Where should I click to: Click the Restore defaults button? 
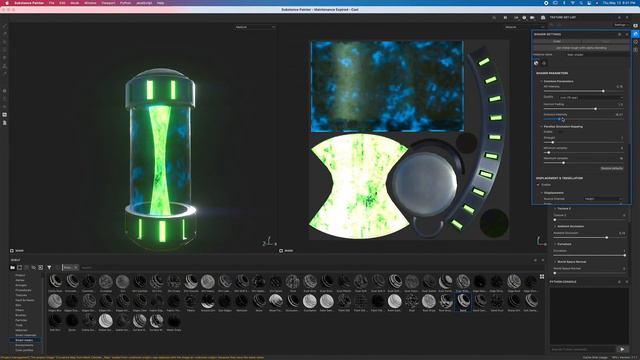click(611, 168)
